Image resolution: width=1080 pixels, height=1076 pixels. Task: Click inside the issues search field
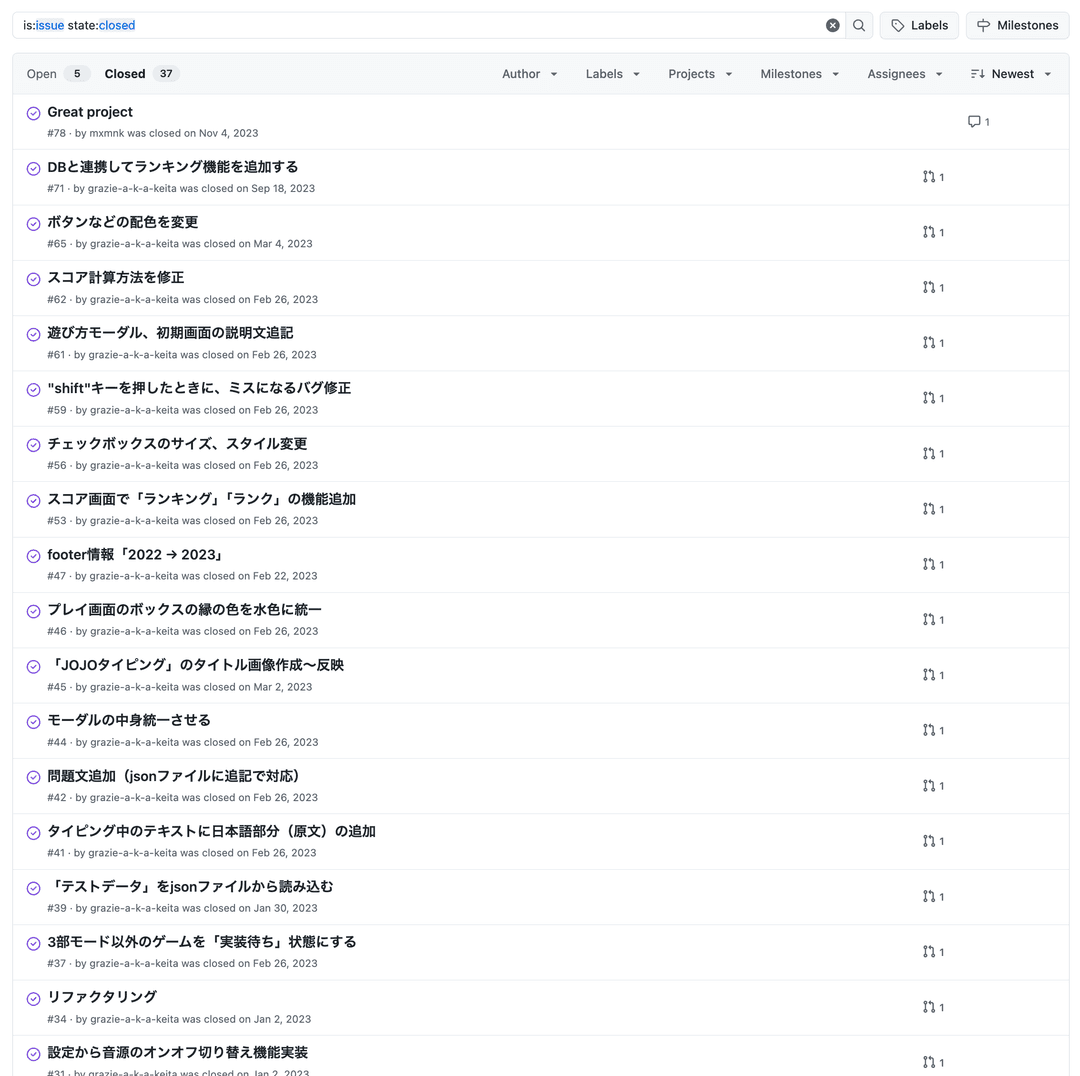click(400, 25)
